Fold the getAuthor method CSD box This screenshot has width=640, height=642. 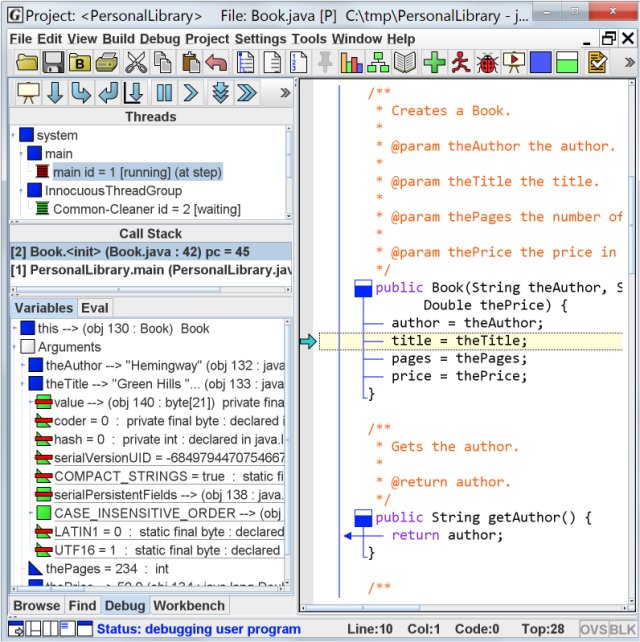(x=363, y=518)
